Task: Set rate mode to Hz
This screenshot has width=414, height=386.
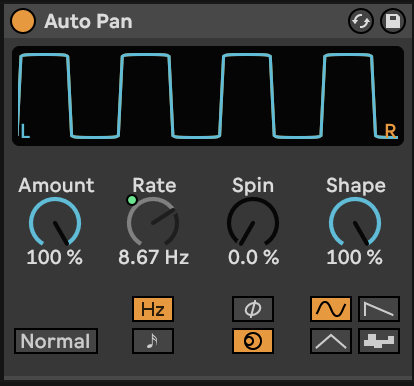Action: point(153,309)
